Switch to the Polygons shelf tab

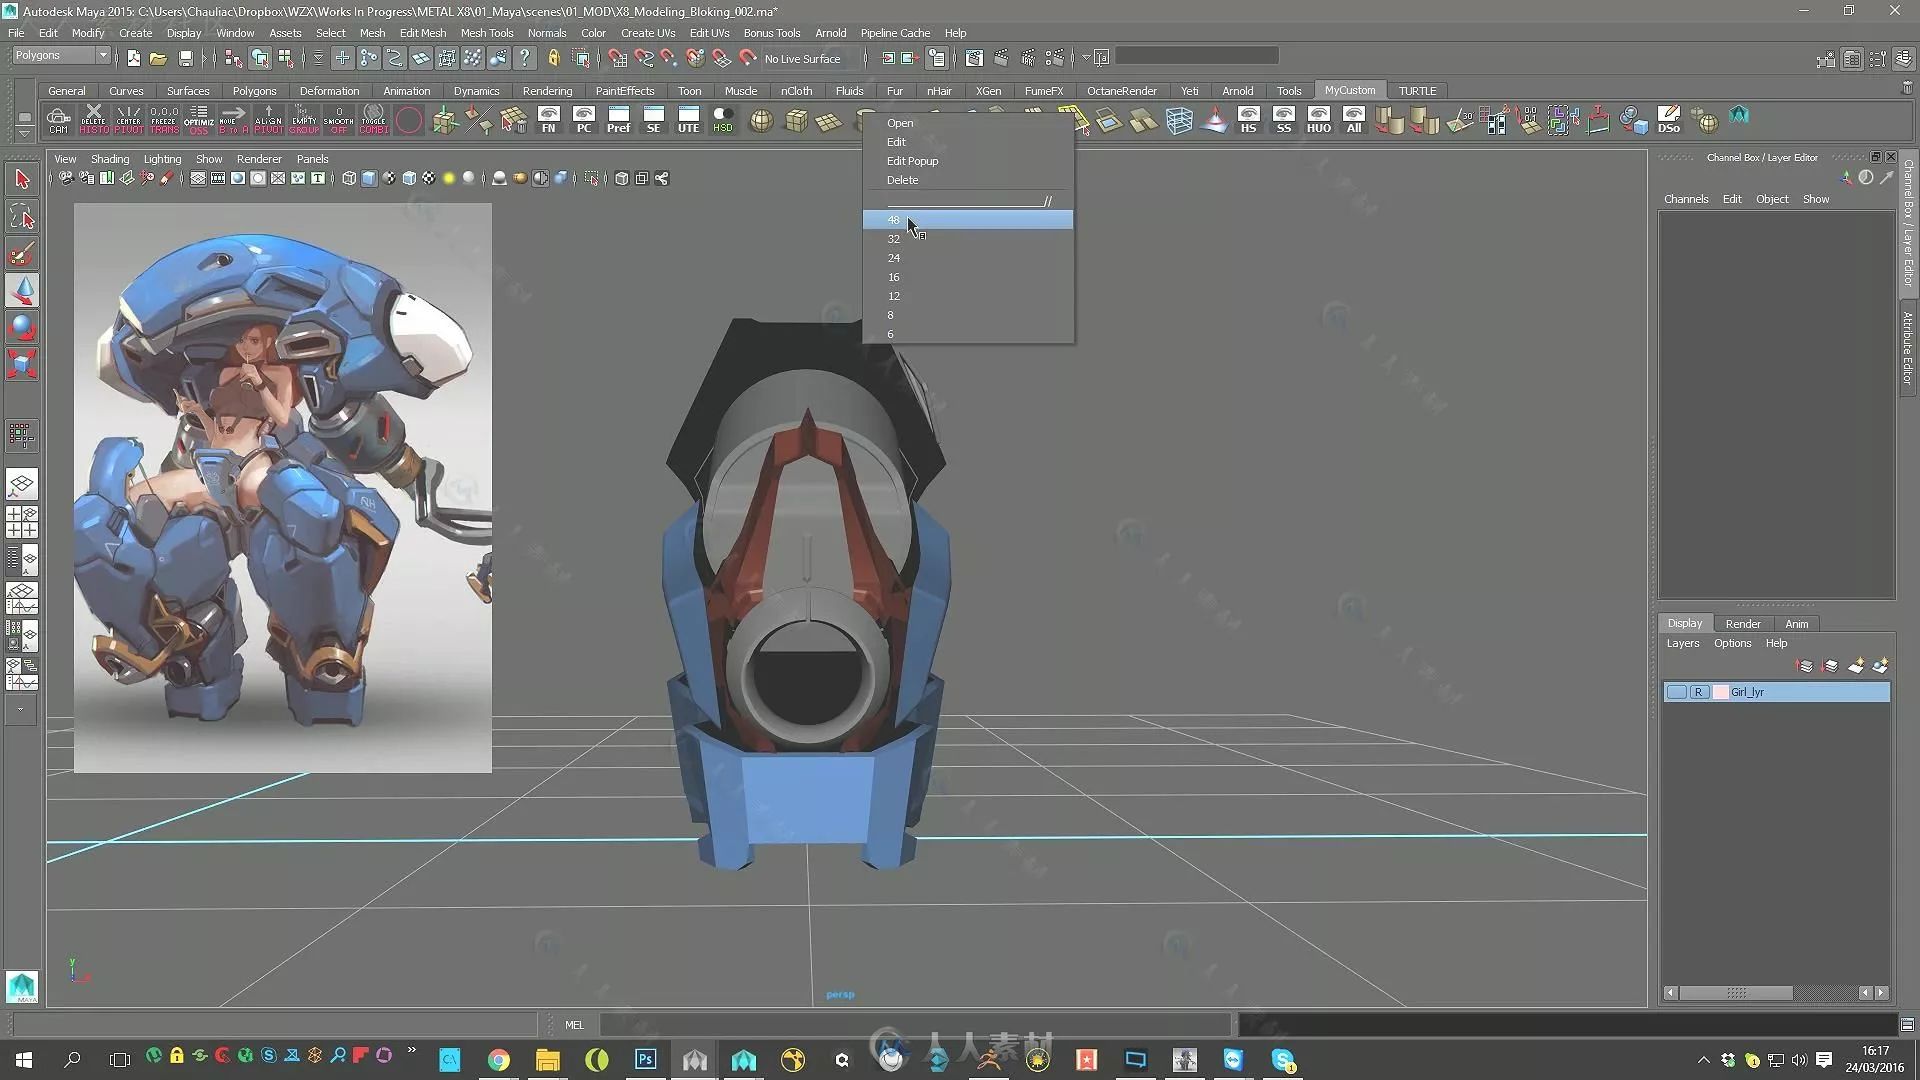coord(254,91)
